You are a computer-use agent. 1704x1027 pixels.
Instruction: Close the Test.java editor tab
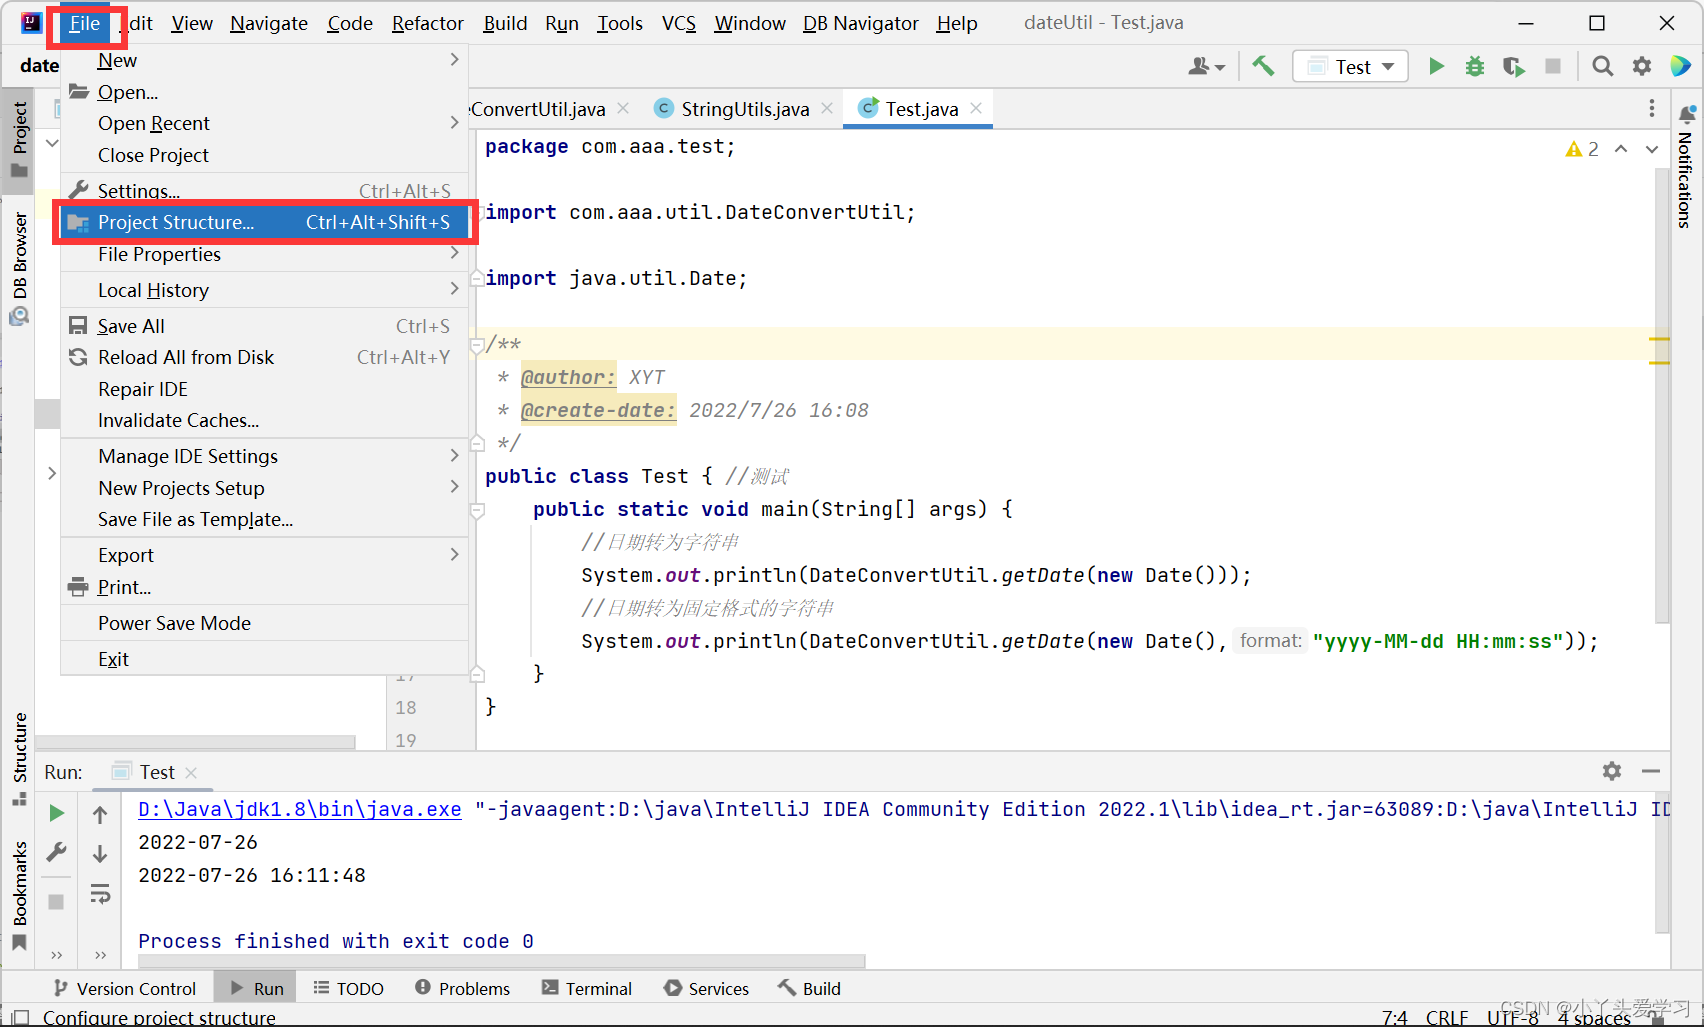click(x=976, y=108)
